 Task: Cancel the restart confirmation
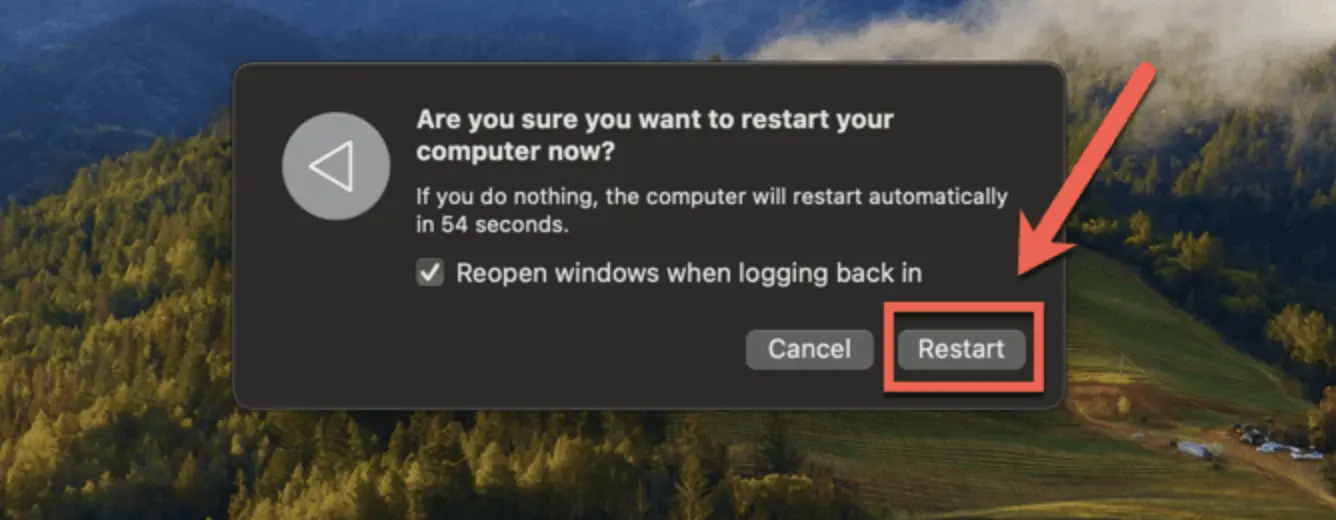pos(809,349)
